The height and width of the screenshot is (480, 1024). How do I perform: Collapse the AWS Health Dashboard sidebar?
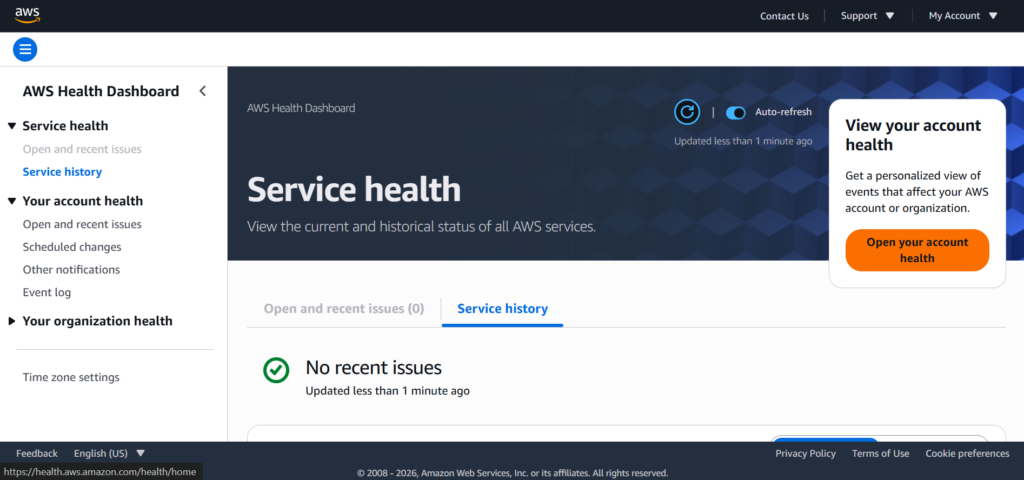click(x=202, y=91)
